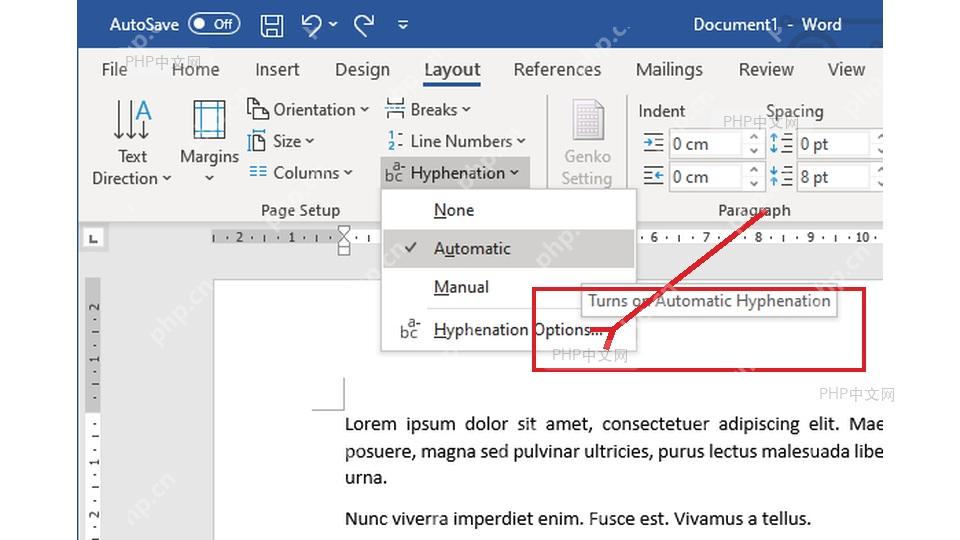Click the tab selector button at ruler corner

[x=93, y=238]
